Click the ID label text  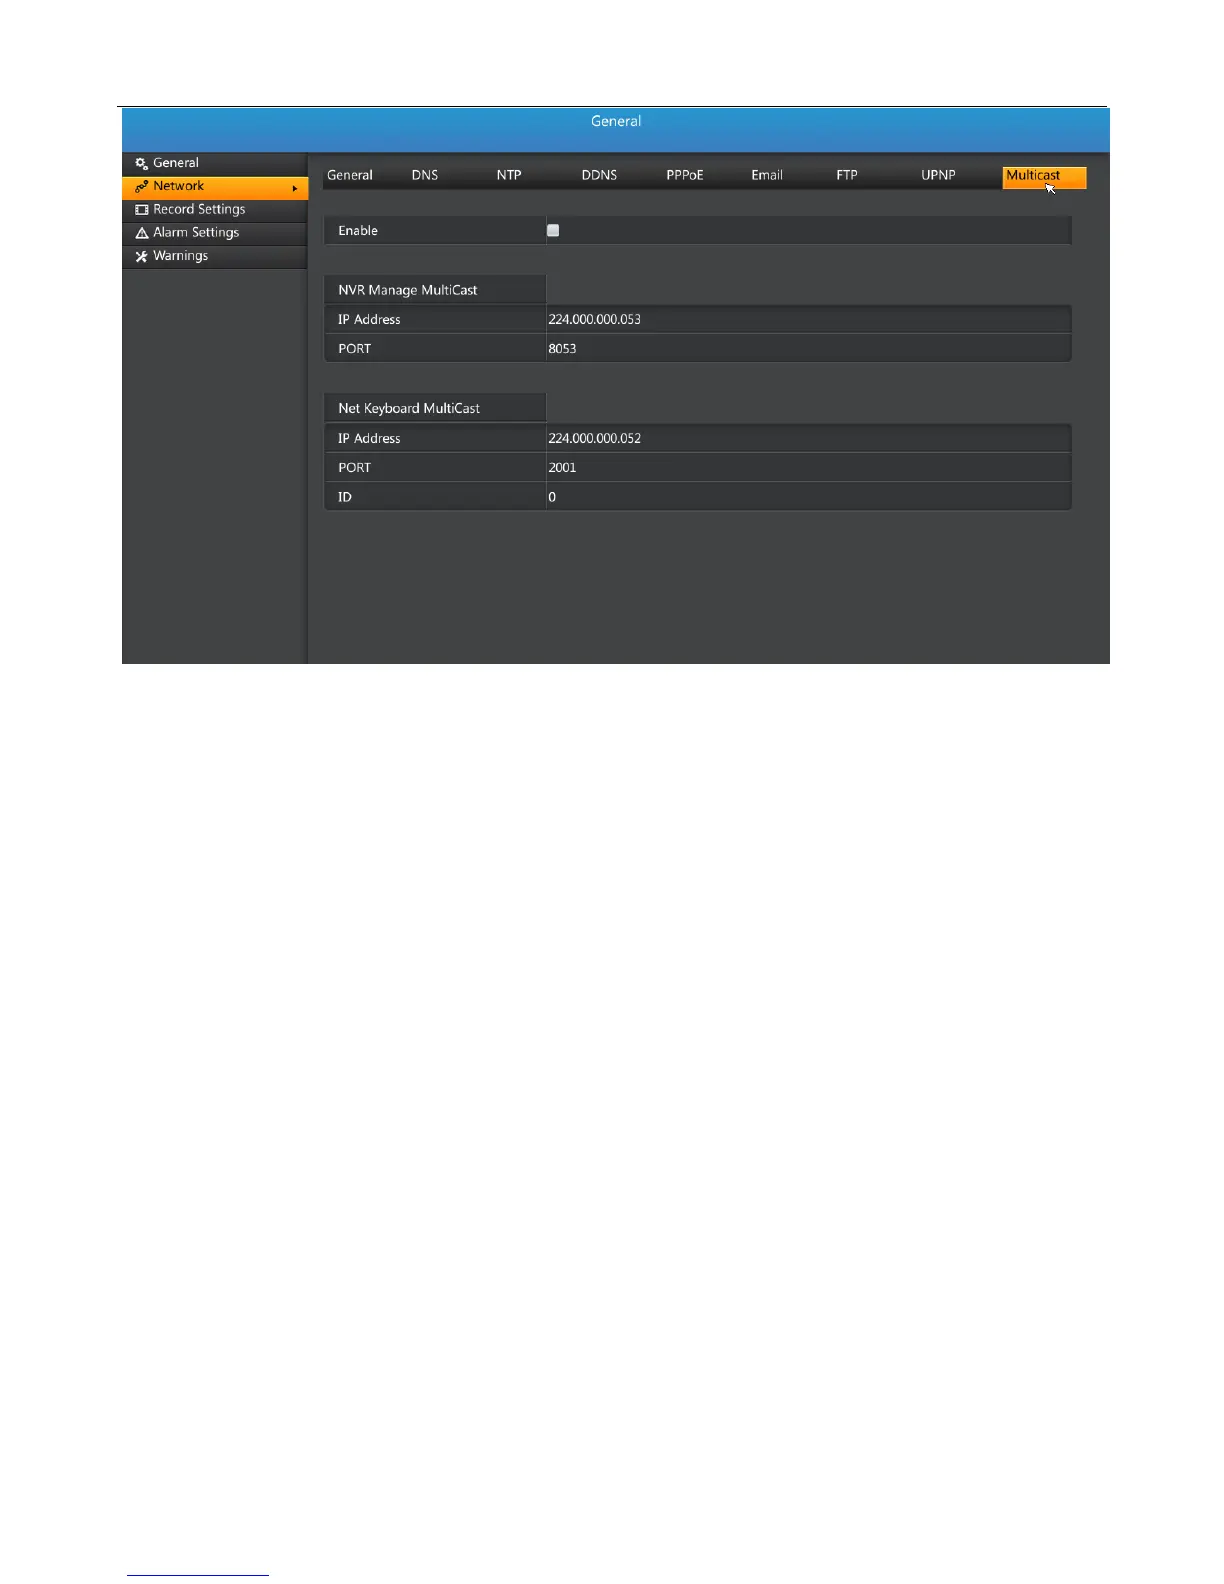[345, 497]
